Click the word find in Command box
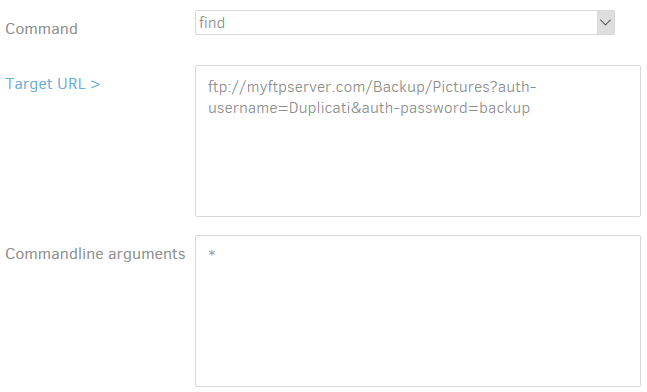Image resolution: width=647 pixels, height=392 pixels. 212,23
